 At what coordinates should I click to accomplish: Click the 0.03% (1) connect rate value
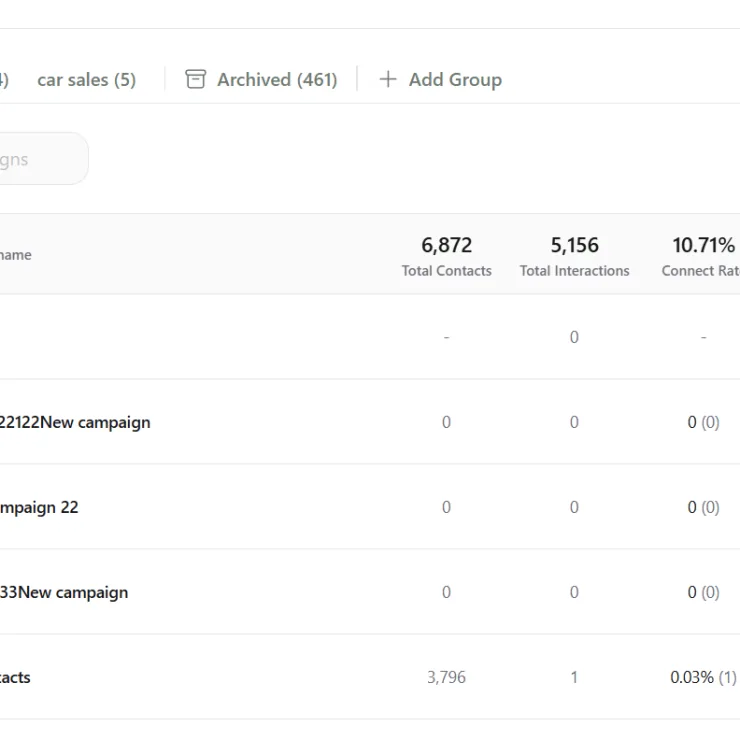(703, 677)
